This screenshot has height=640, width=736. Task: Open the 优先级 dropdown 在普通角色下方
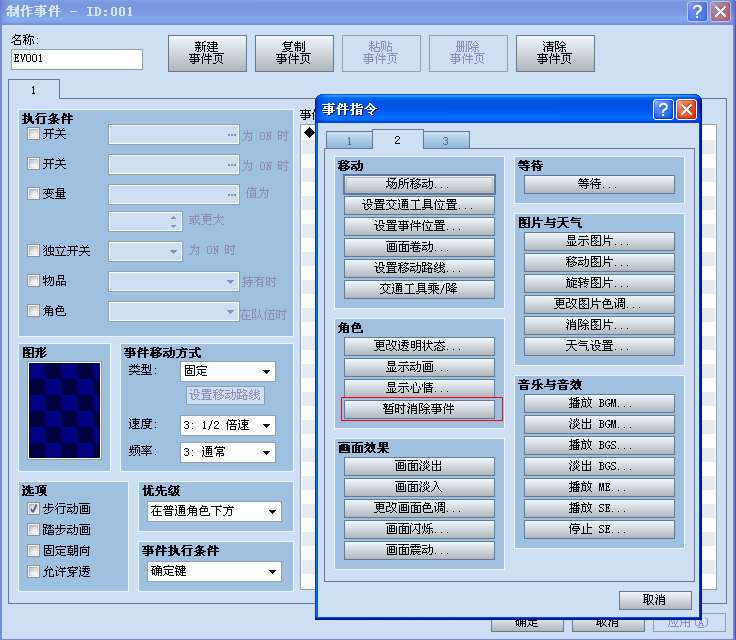tap(215, 511)
